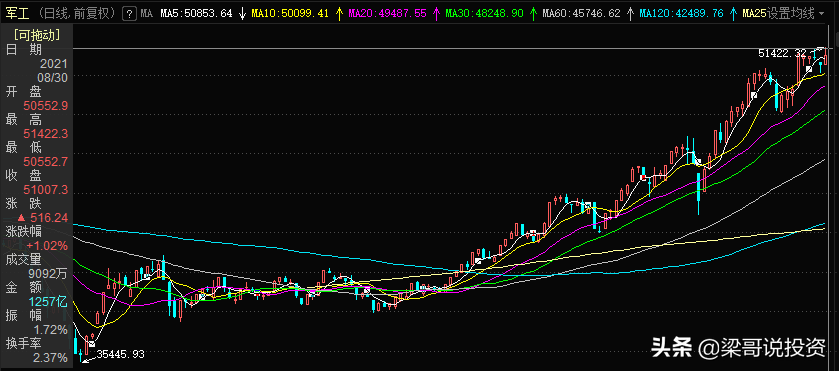
Task: Toggle the MA5 moving average label
Action: 196,13
